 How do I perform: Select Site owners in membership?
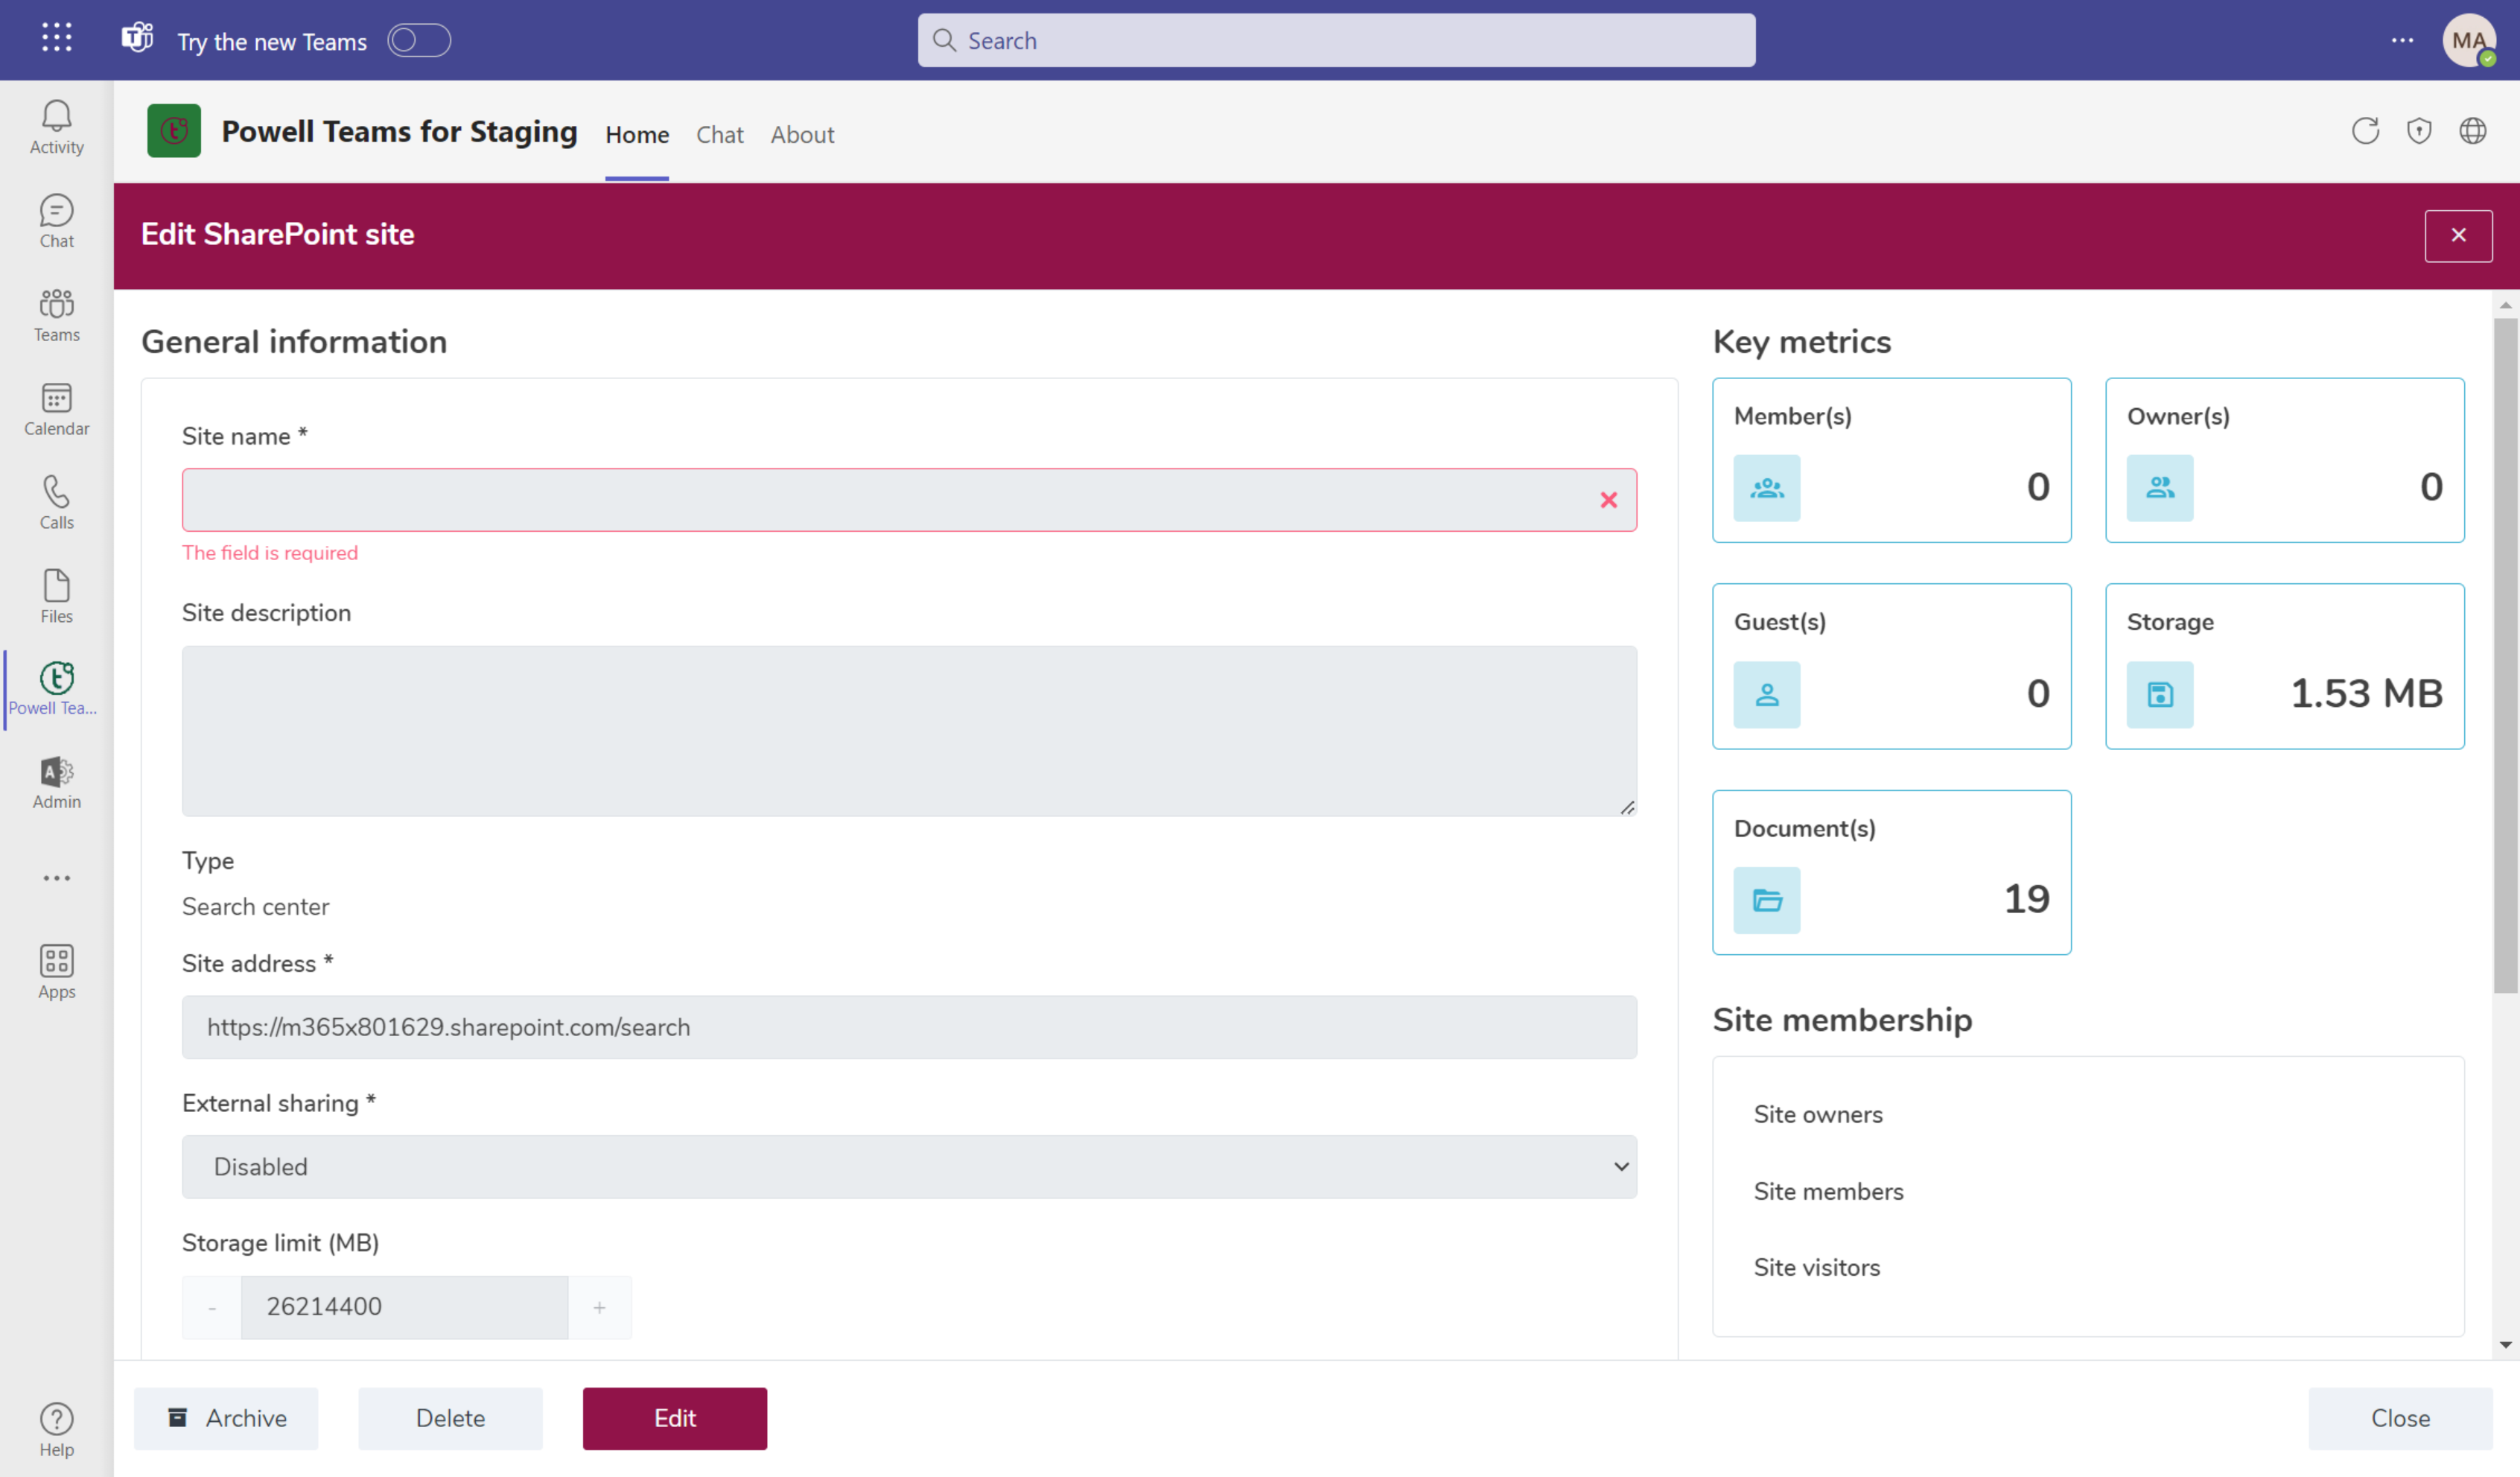click(1817, 1114)
